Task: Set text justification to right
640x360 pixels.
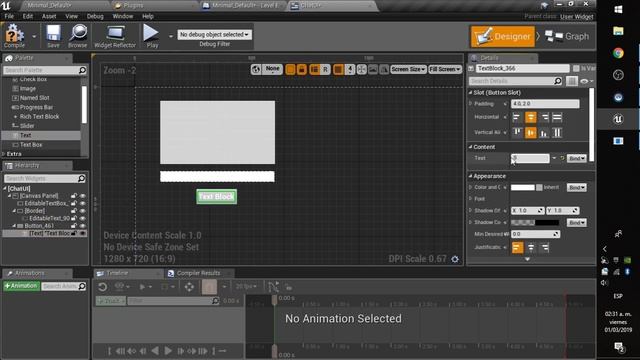Action: [x=544, y=247]
